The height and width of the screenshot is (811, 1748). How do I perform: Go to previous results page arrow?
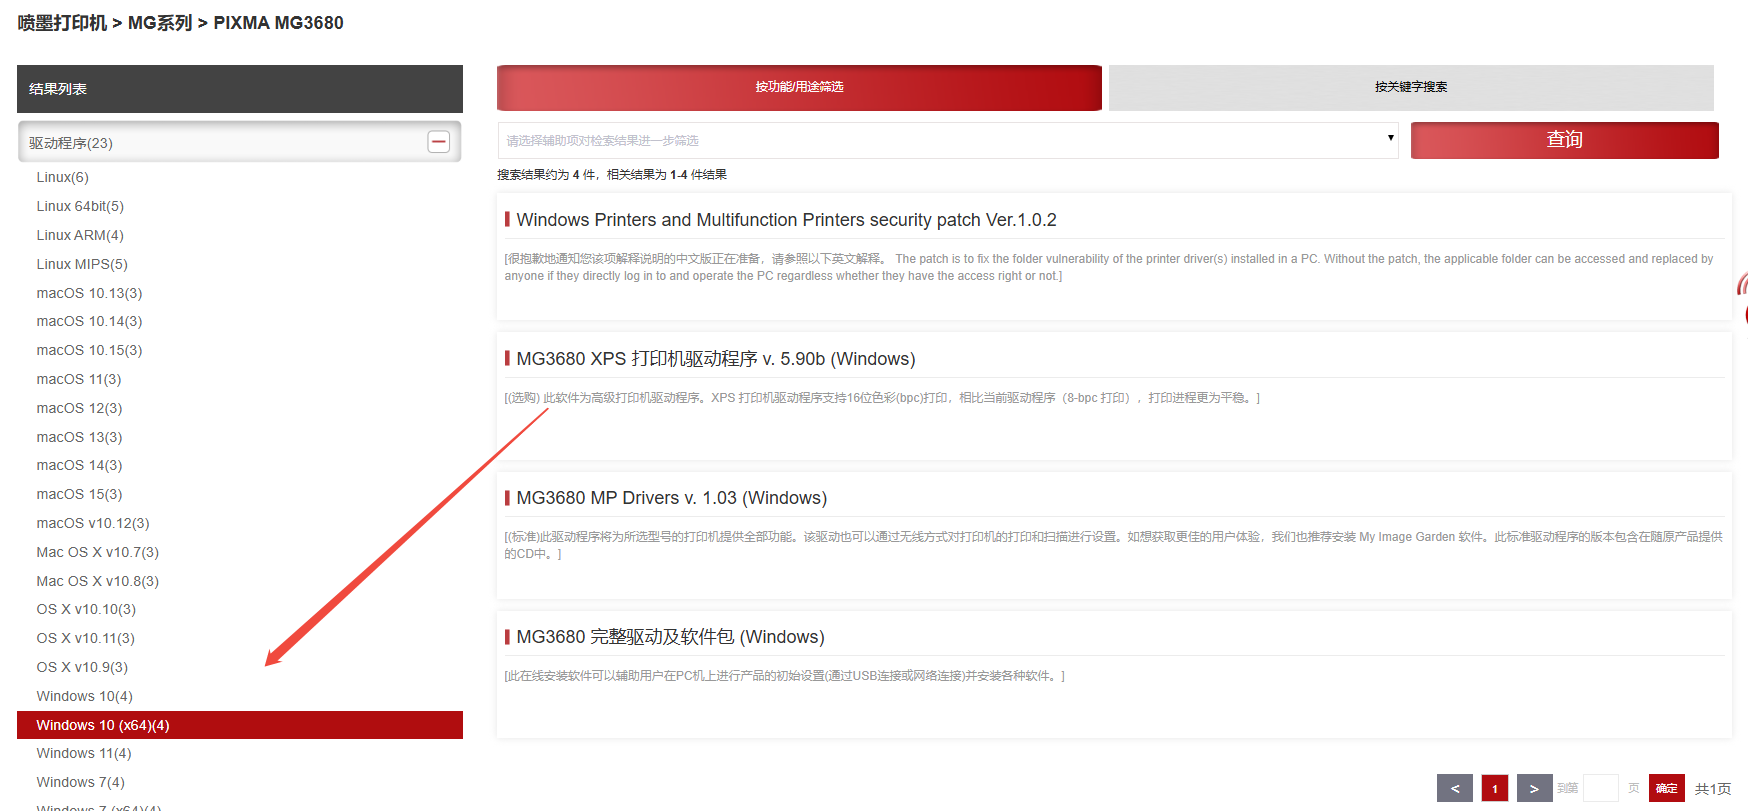(x=1455, y=788)
